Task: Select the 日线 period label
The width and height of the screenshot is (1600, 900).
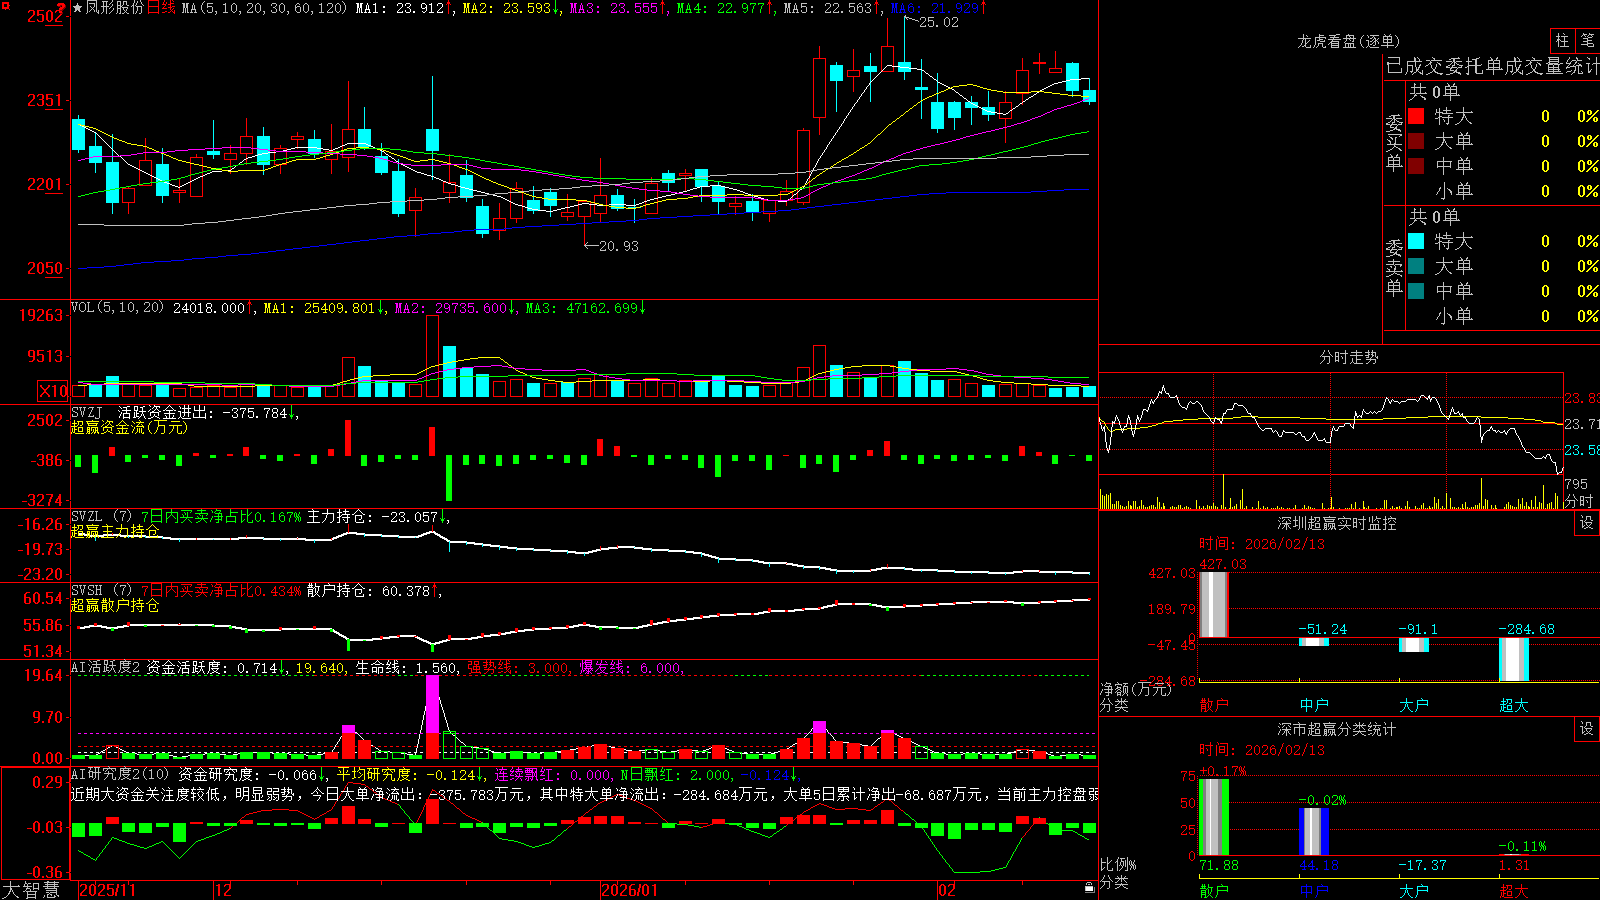Action: 161,8
